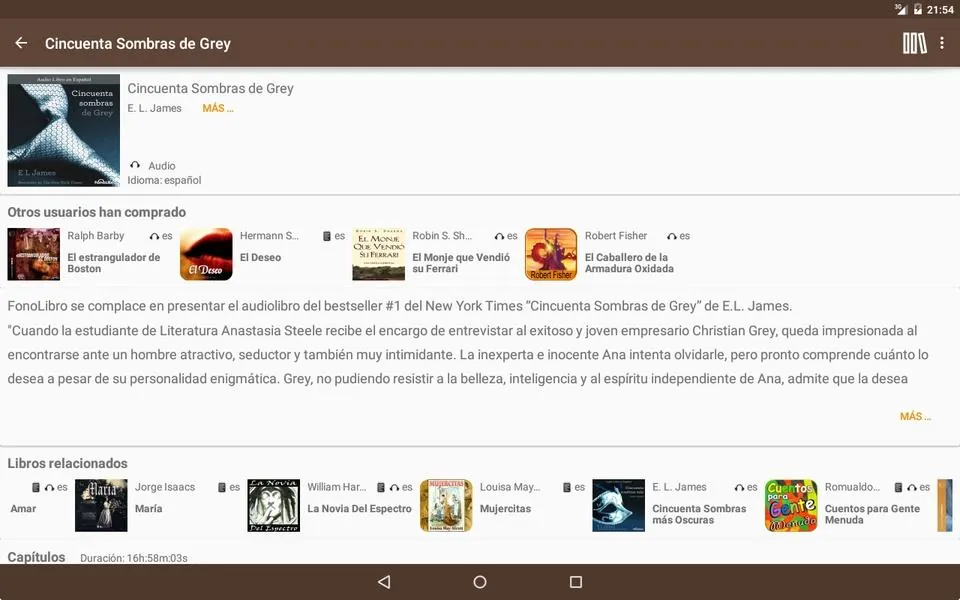
Task: Open Cincuenta Sombras más Oscuras title
Action: (x=699, y=514)
